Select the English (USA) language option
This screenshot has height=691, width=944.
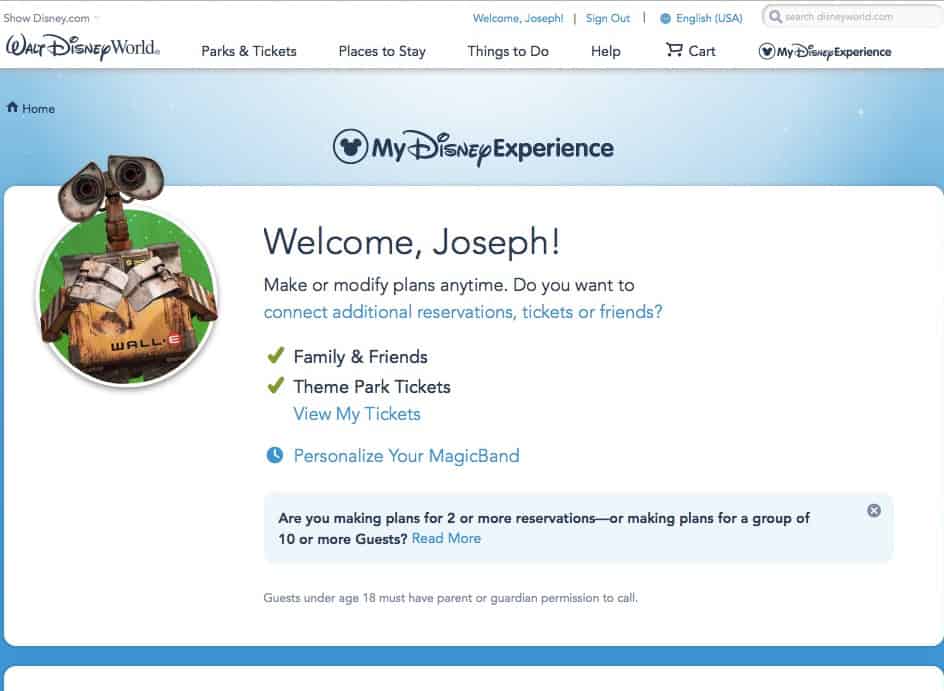(x=709, y=18)
